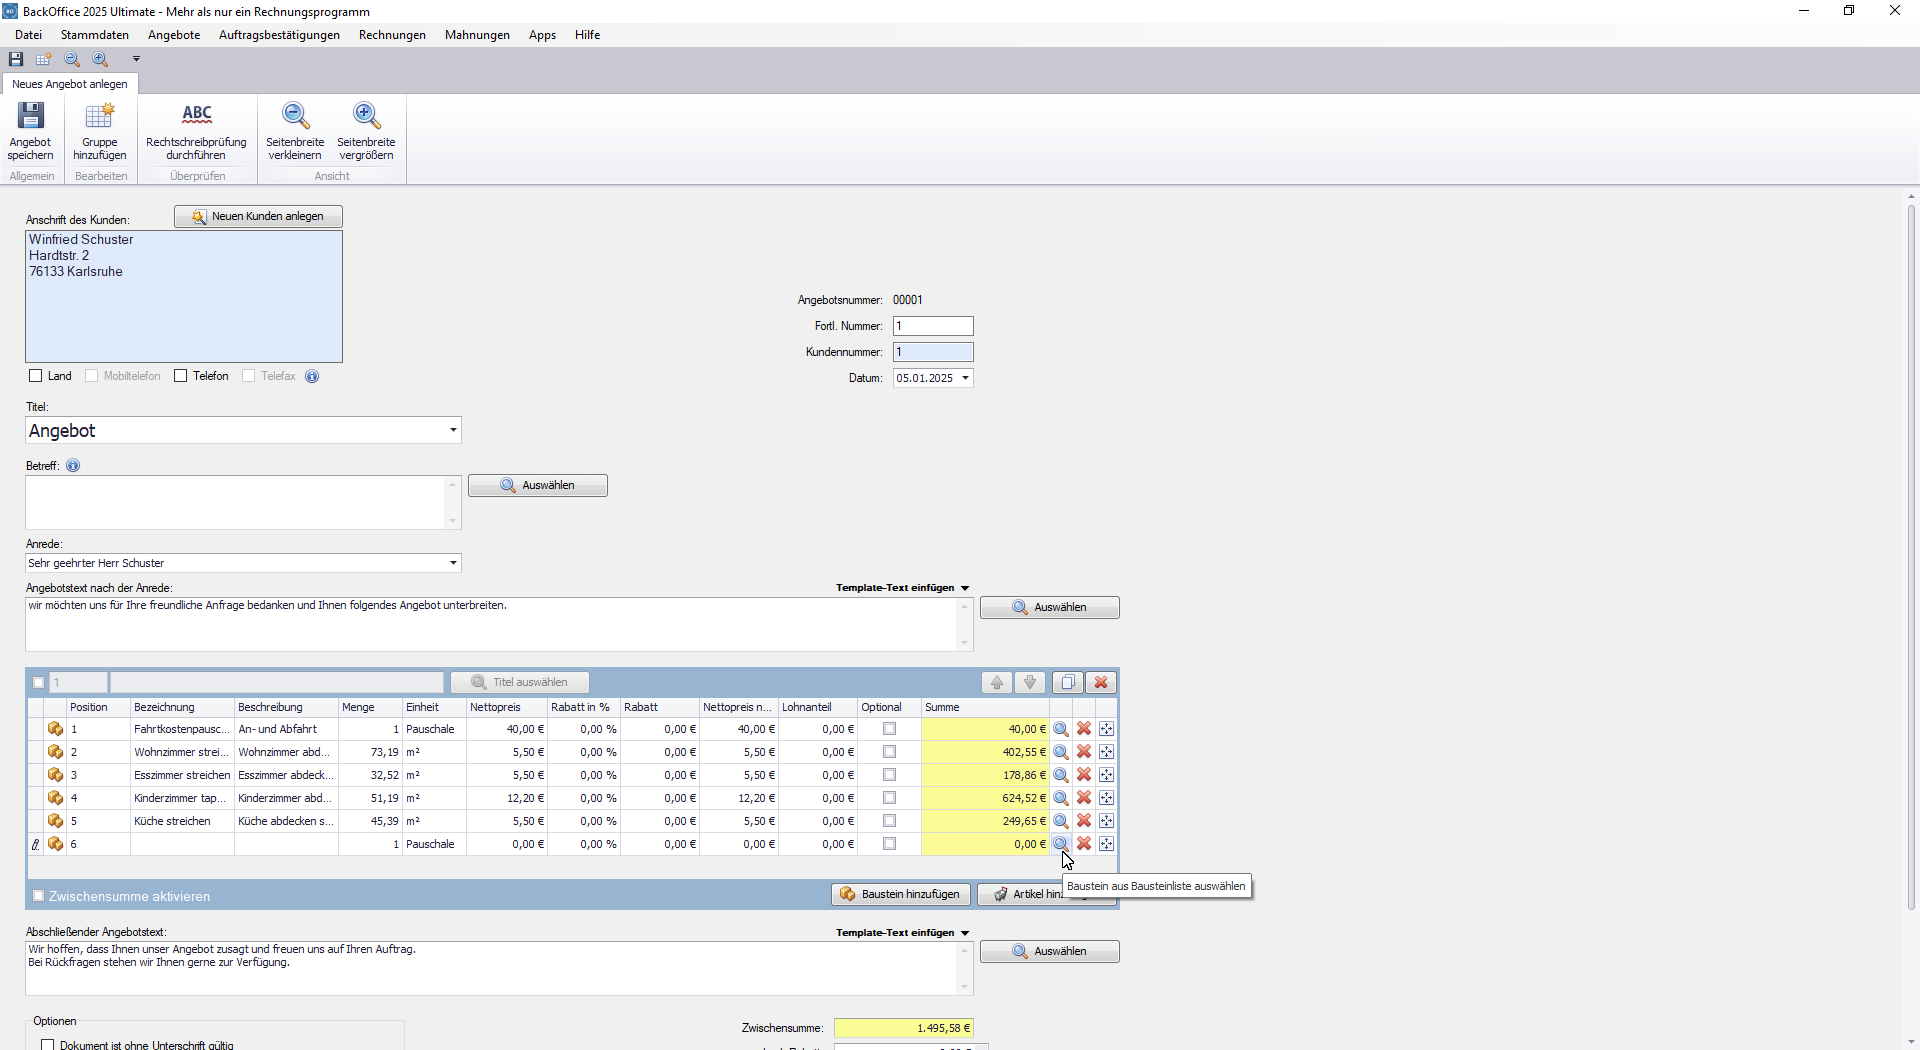Click the customer address box
Viewport: 1920px width, 1050px height.
(x=184, y=296)
